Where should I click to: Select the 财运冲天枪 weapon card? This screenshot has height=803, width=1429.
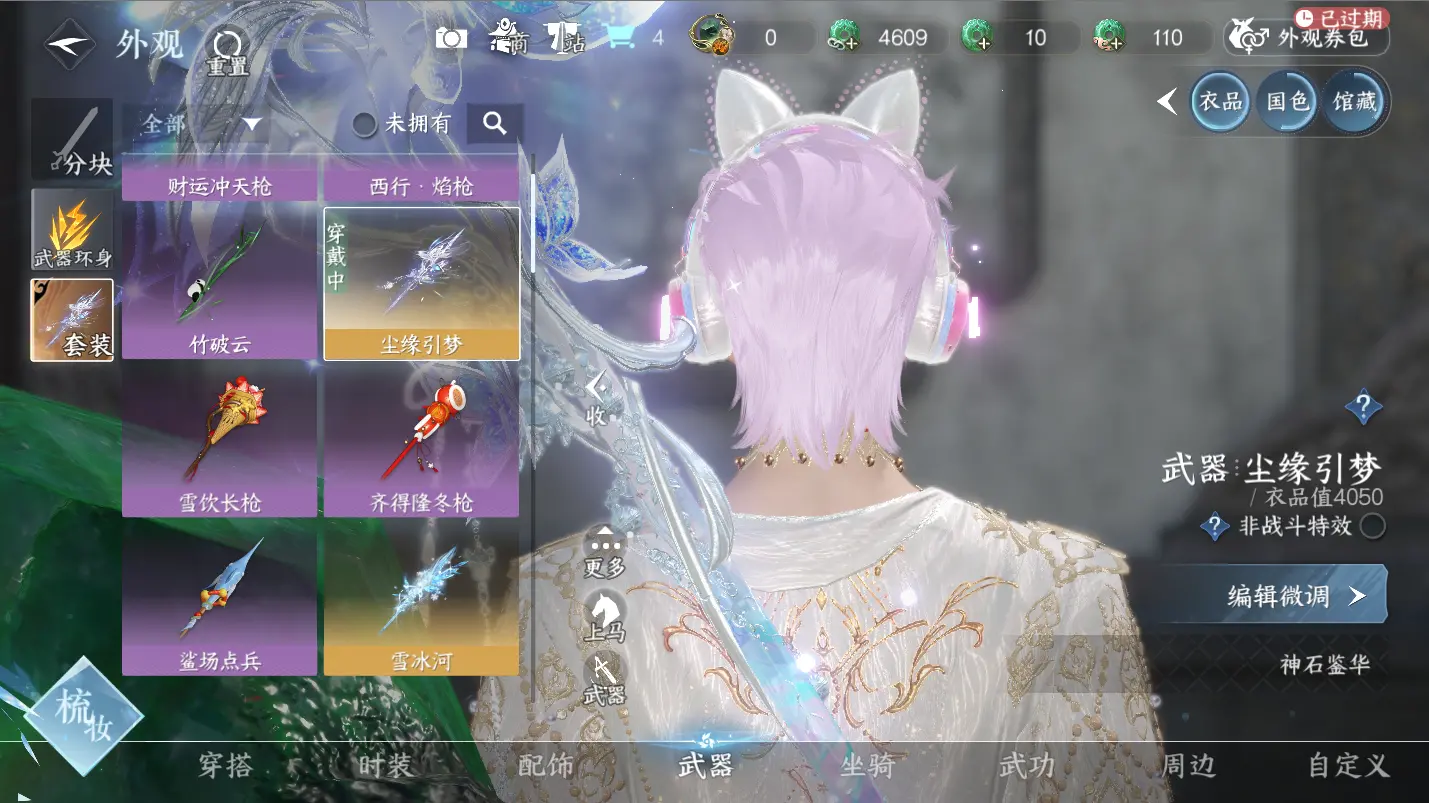click(219, 178)
